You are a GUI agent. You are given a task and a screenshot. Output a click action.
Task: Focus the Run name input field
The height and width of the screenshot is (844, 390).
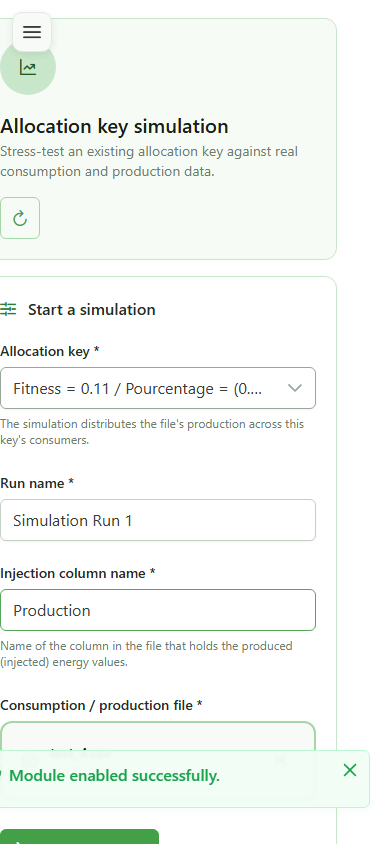point(158,520)
